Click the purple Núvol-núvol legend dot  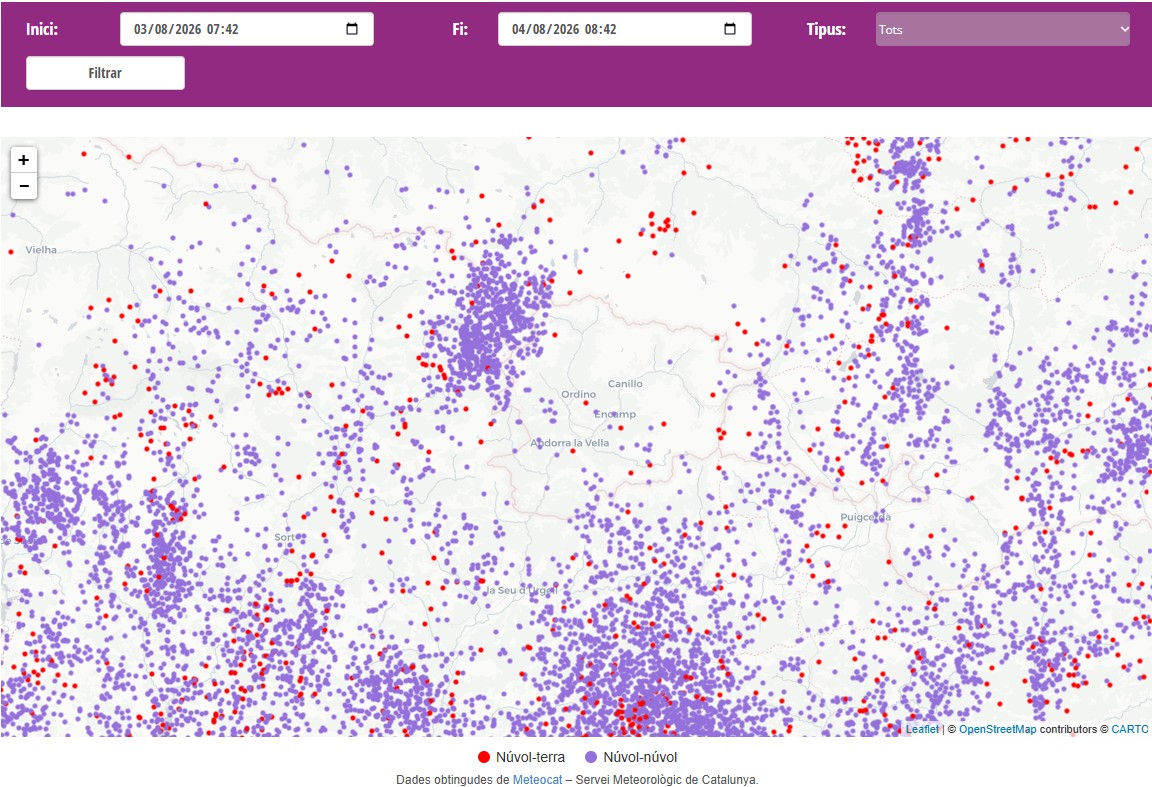[x=591, y=757]
